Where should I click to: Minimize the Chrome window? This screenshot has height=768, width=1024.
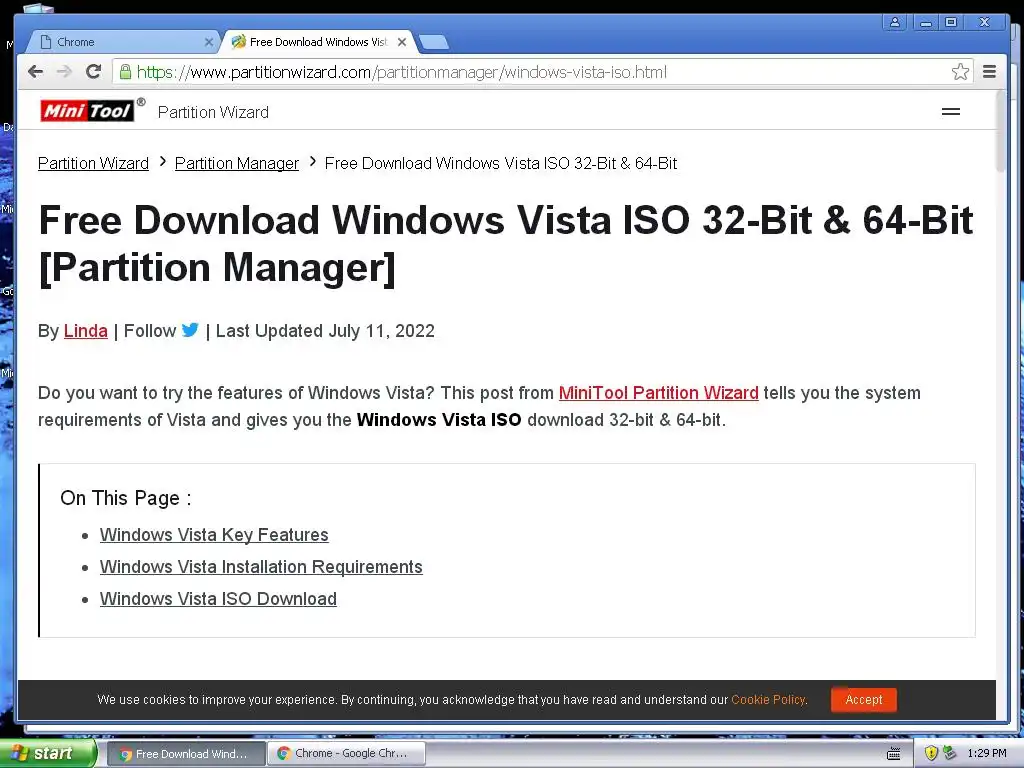point(925,22)
